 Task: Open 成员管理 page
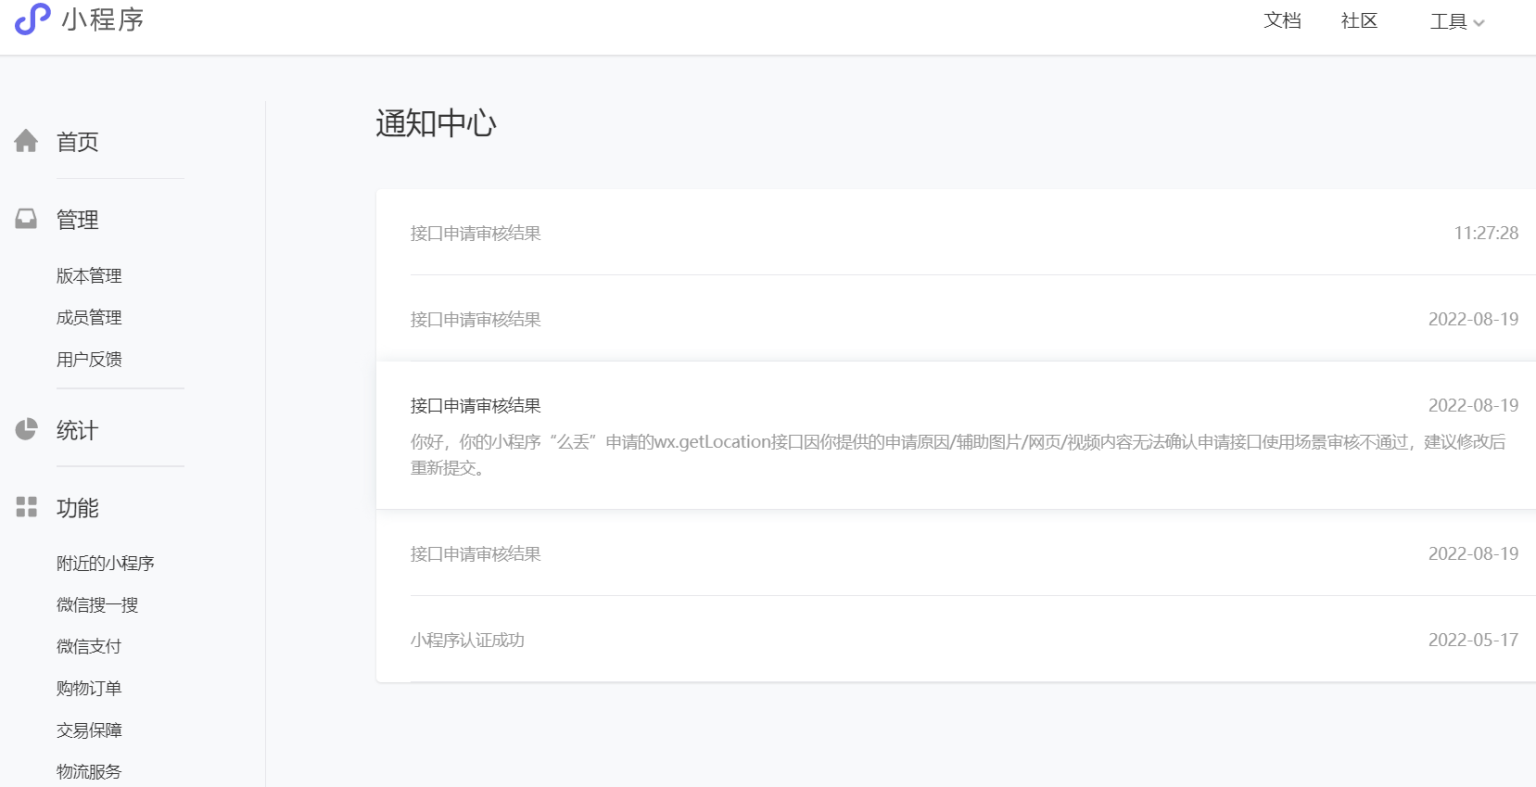tap(90, 317)
